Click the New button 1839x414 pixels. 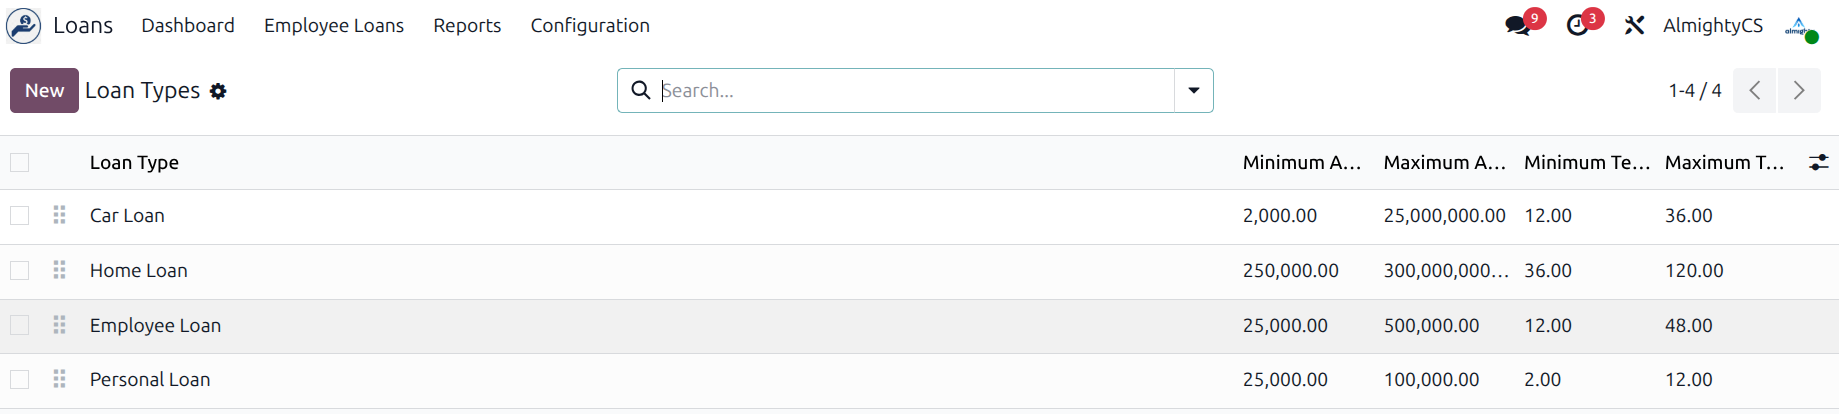pos(44,91)
